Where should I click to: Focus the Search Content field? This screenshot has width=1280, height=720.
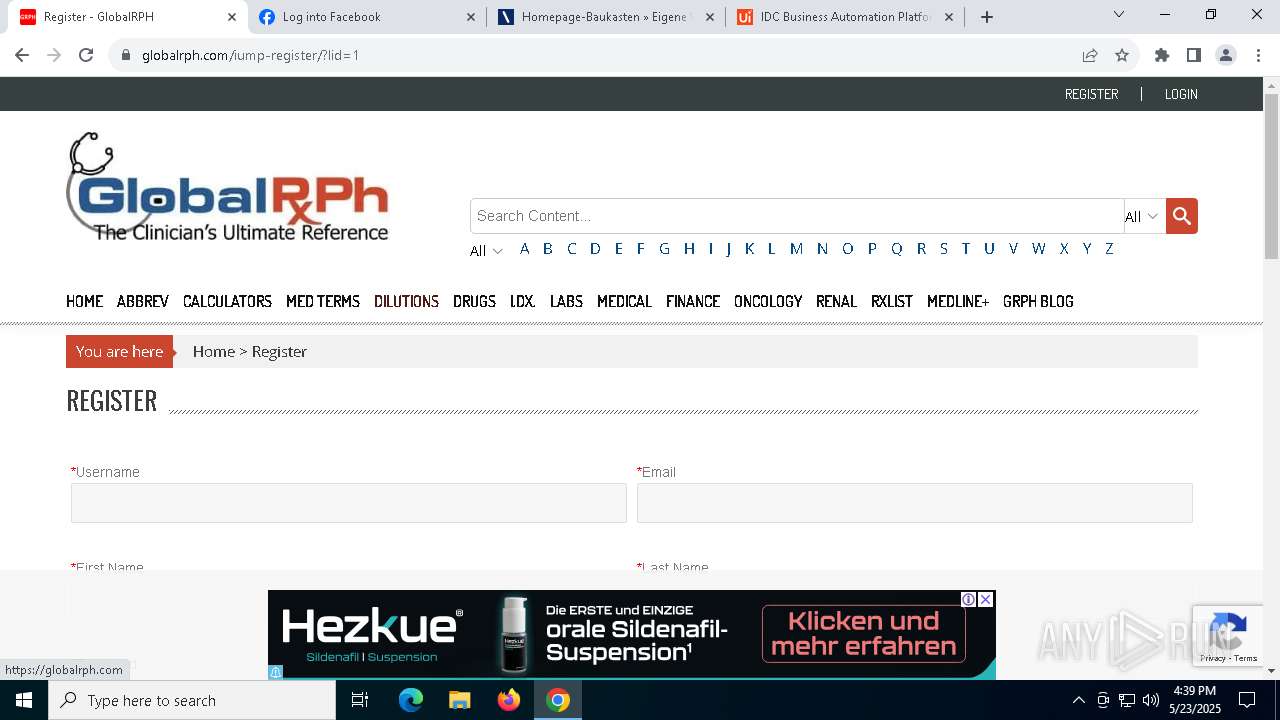[797, 216]
